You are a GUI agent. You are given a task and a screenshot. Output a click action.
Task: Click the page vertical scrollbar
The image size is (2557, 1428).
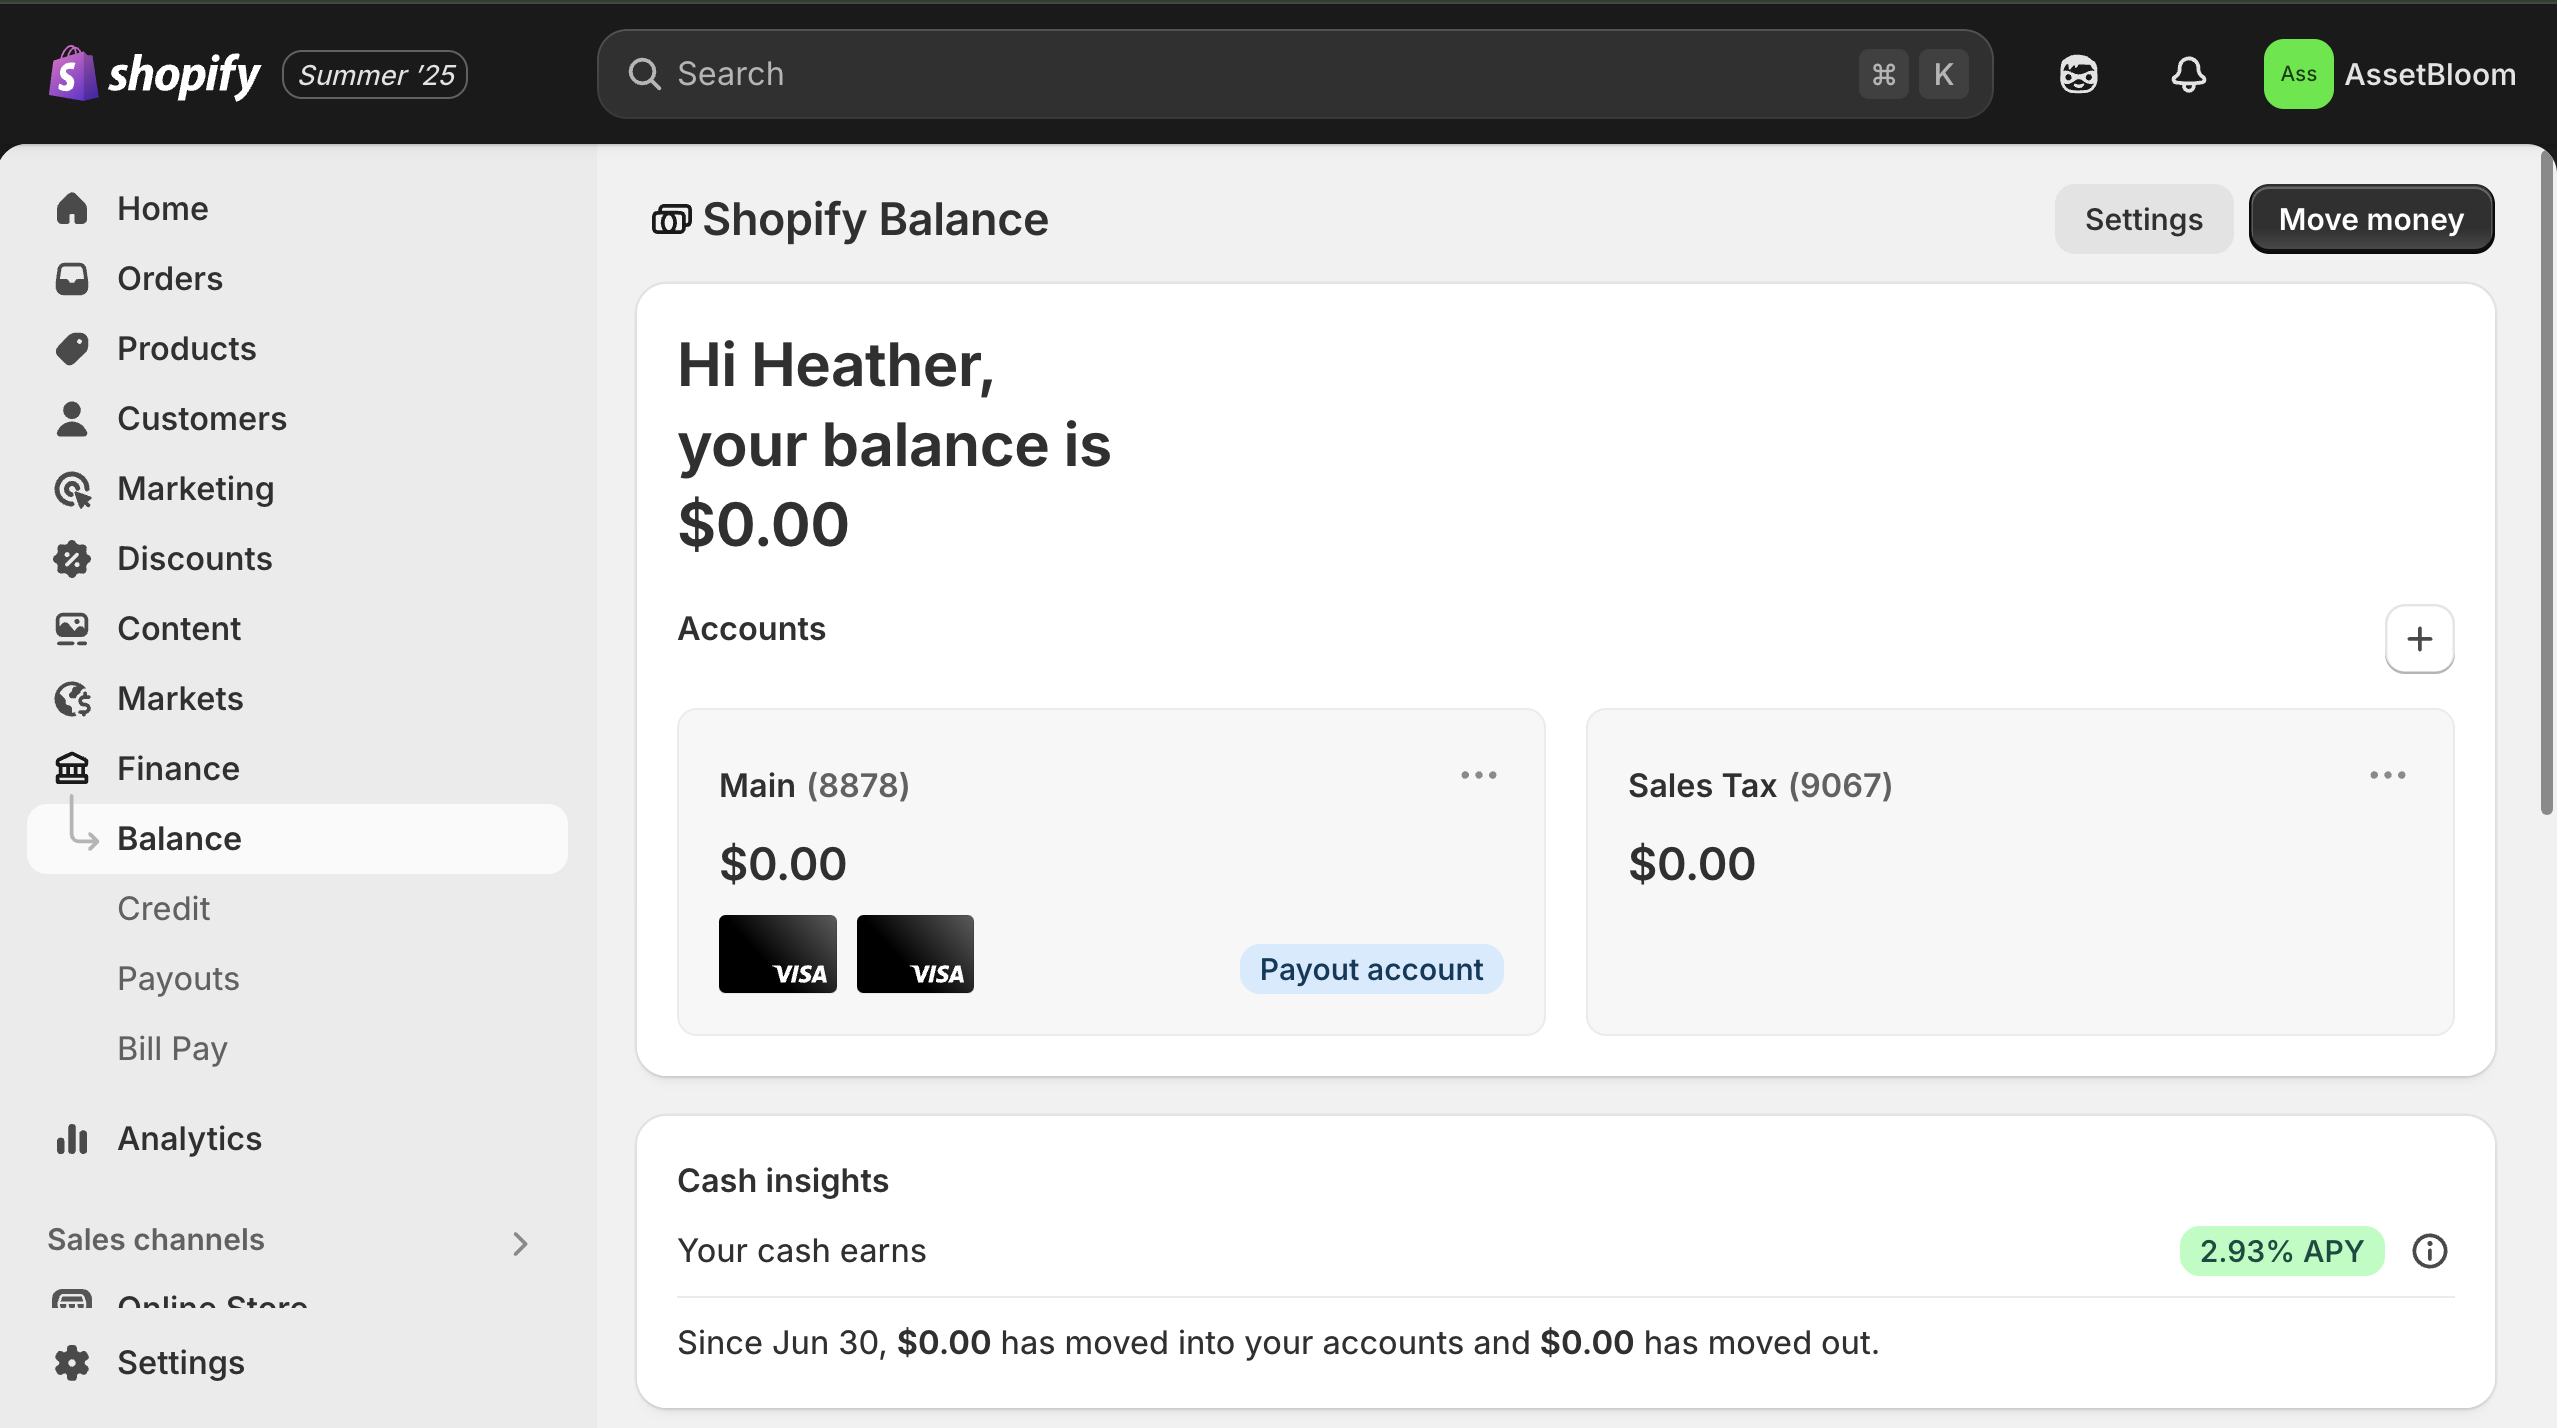(x=2546, y=485)
